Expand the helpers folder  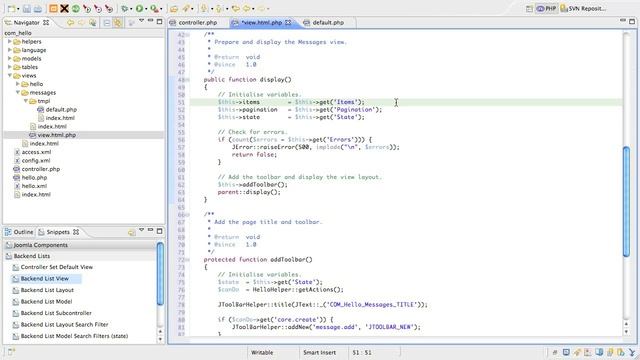[10, 41]
